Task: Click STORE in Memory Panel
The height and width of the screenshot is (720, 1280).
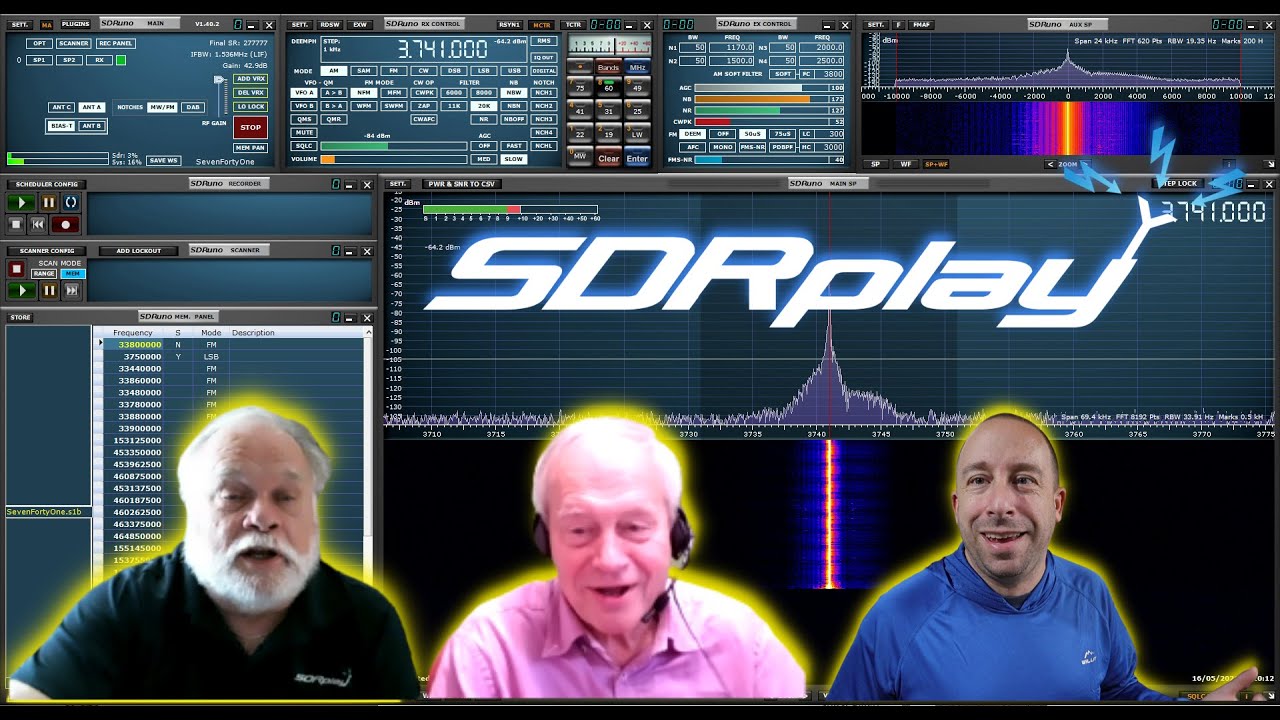Action: 20,317
